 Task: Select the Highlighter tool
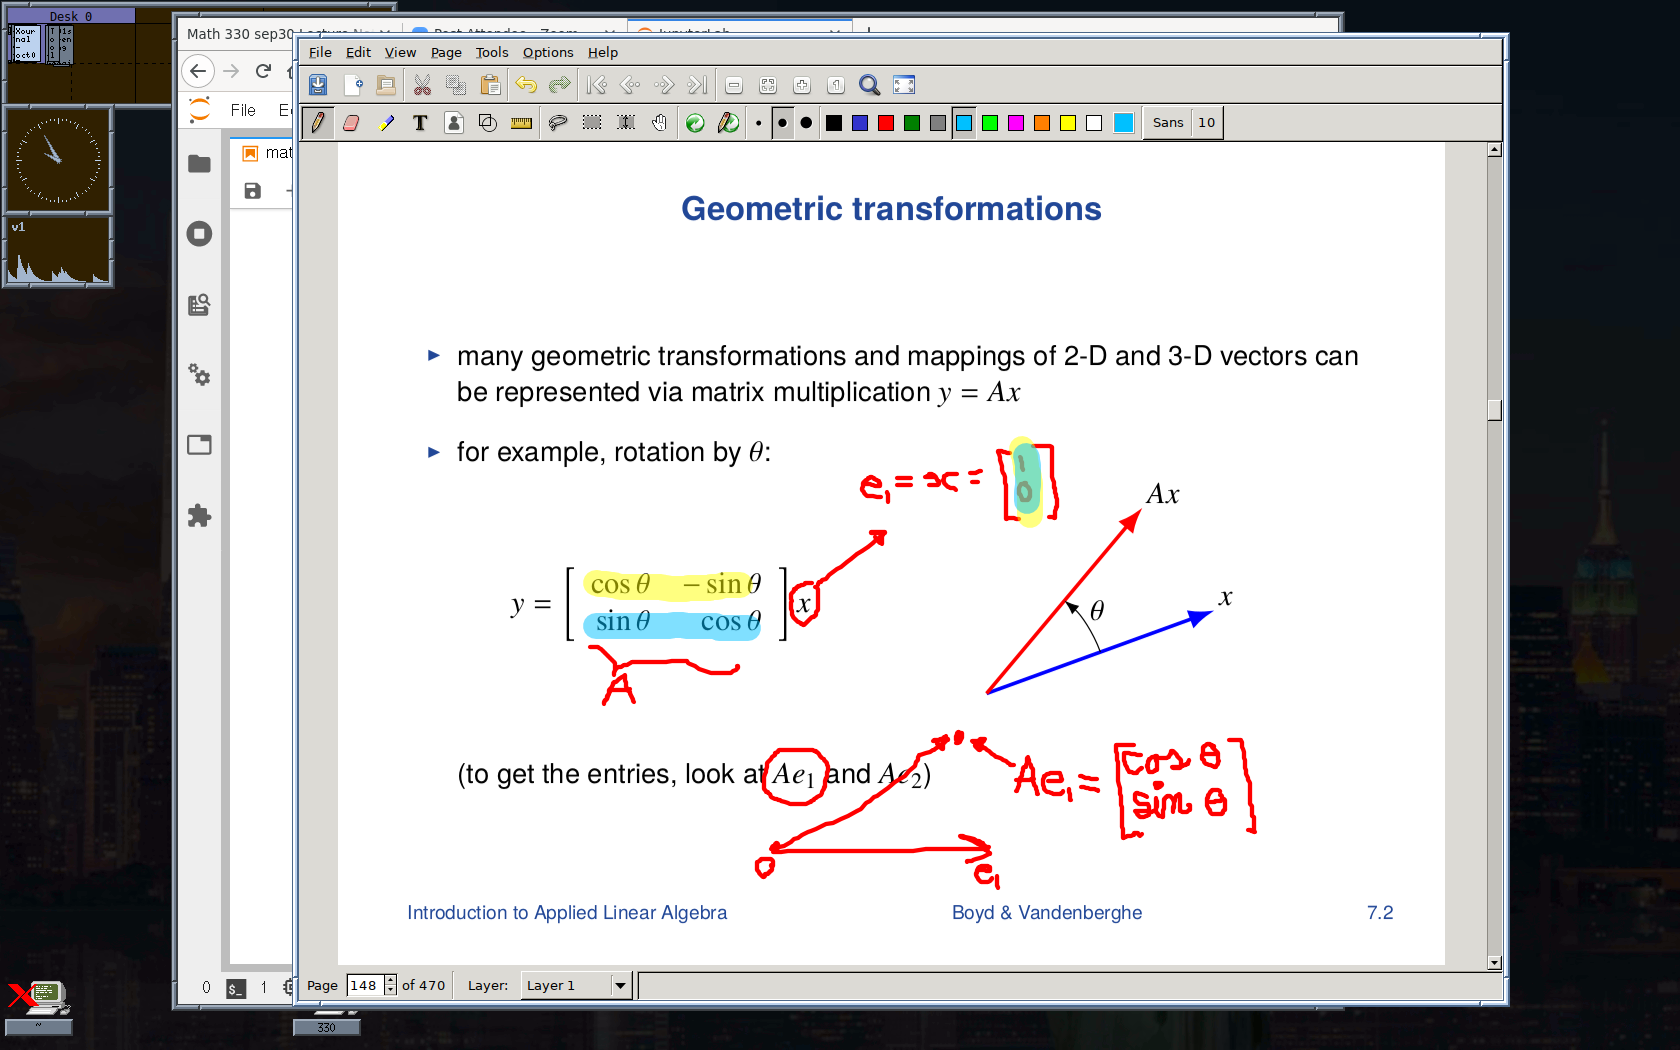pyautogui.click(x=386, y=123)
